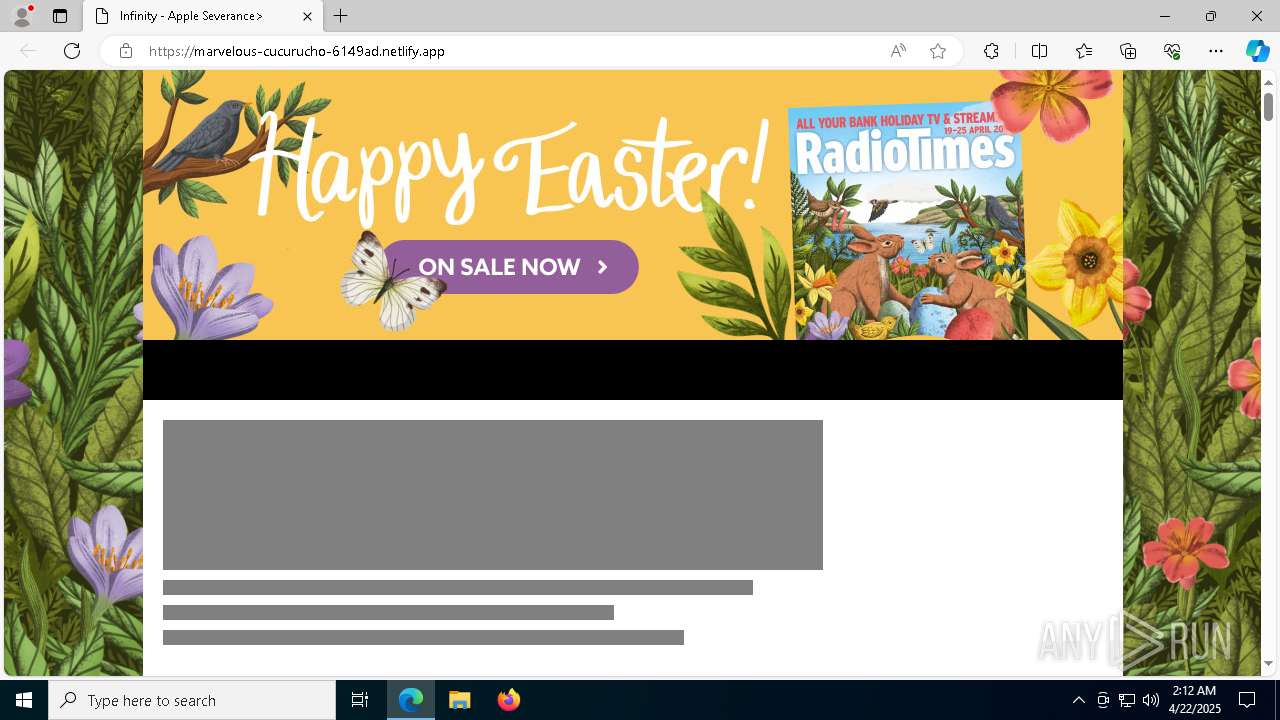Click the page scrollbar up arrow
1280x720 pixels.
coord(1268,82)
